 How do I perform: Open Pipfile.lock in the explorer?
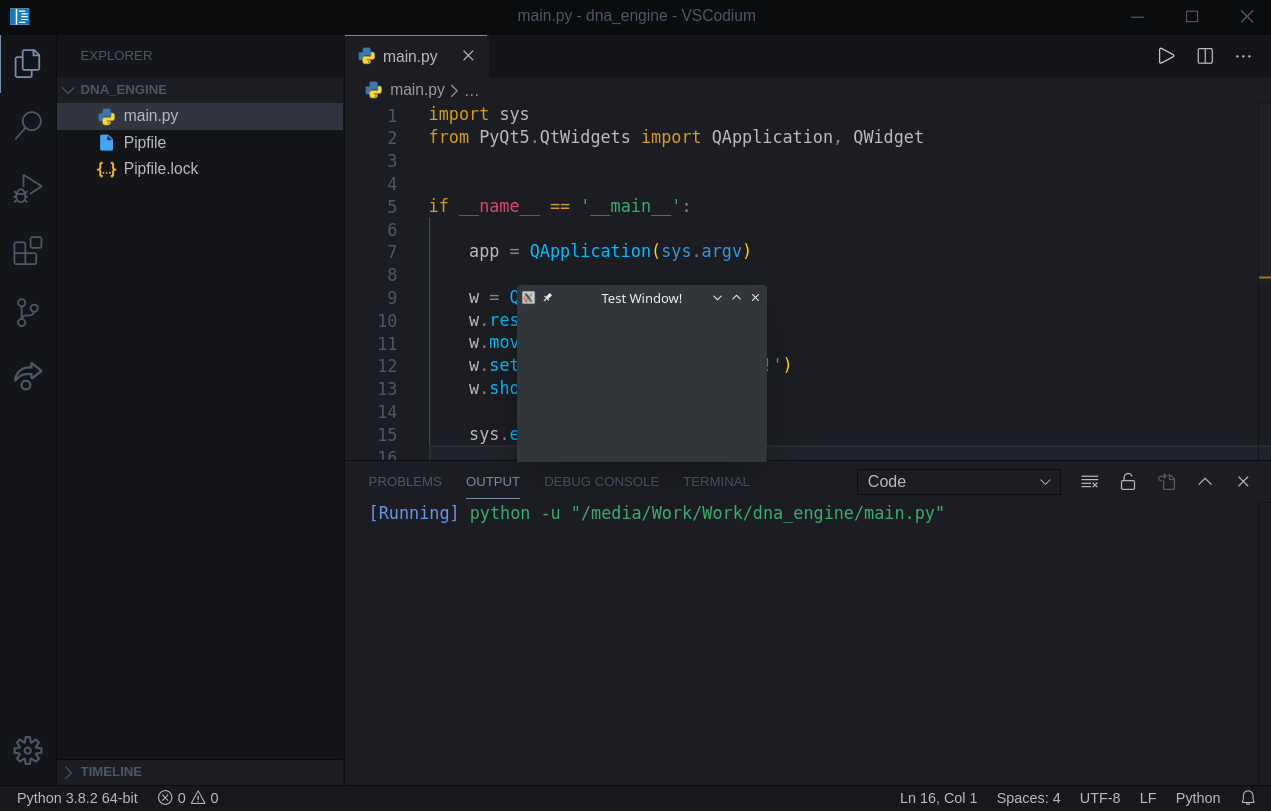200,169
